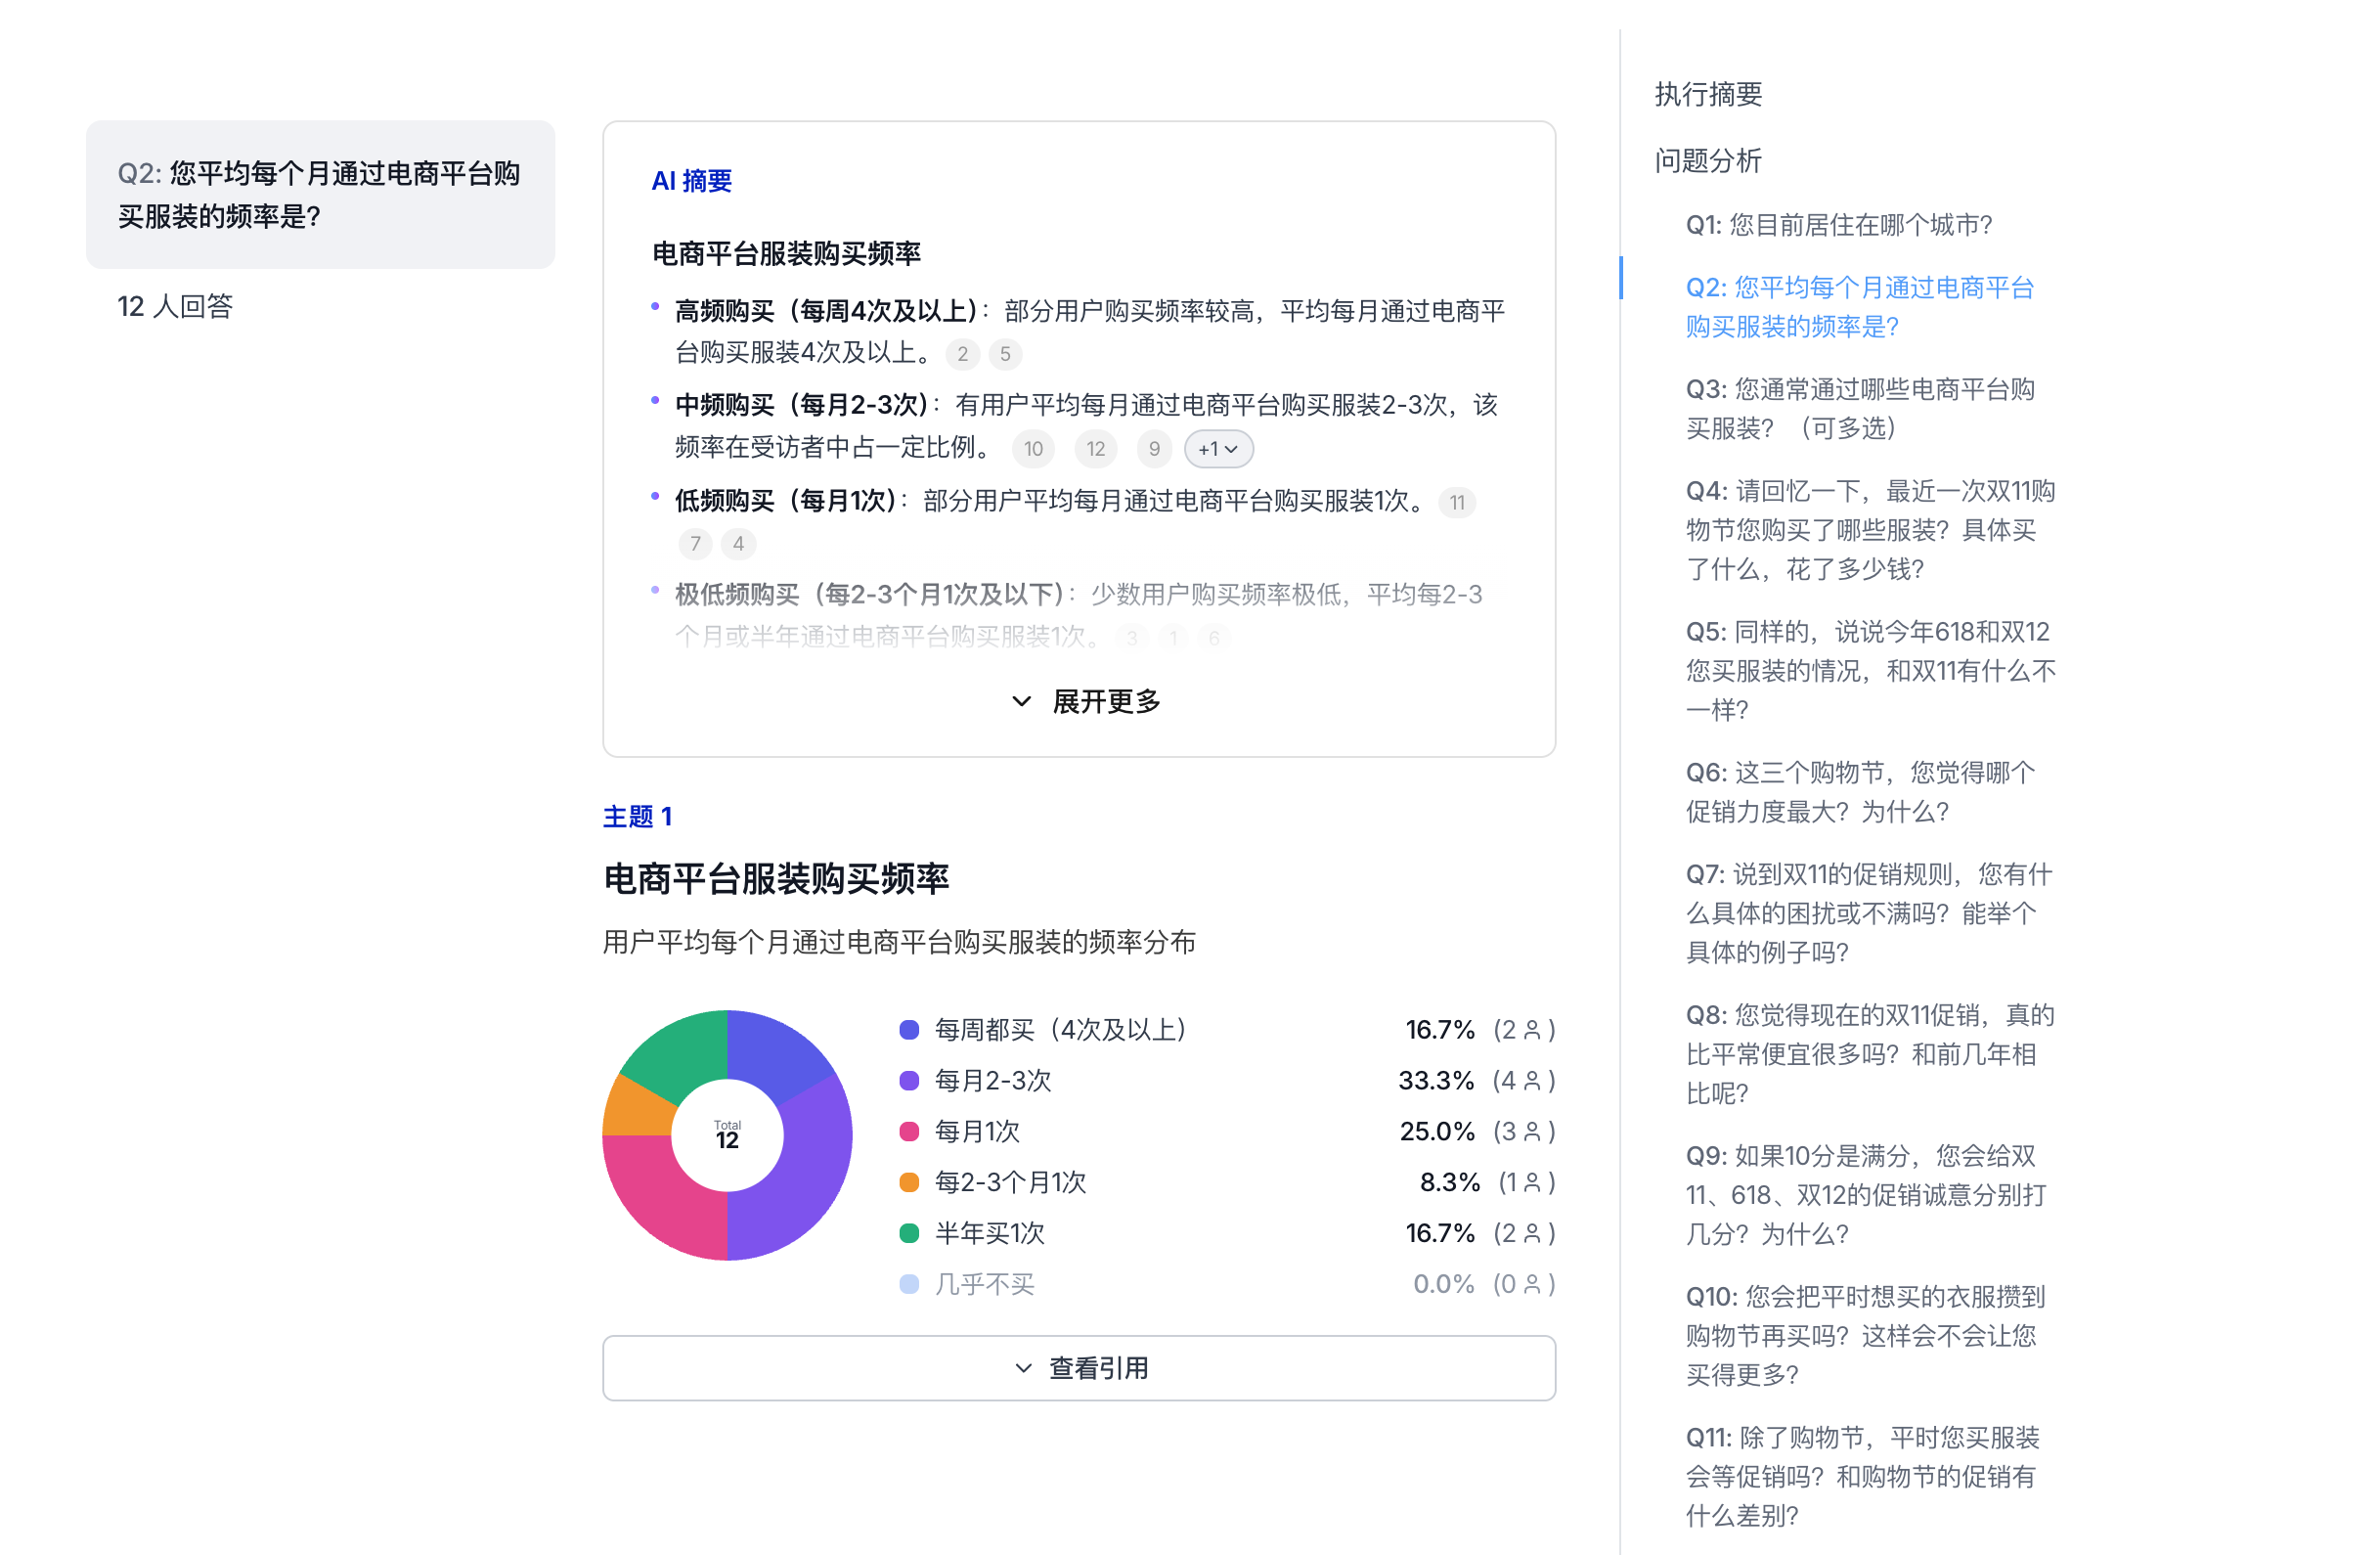Click the 主题 1 label
This screenshot has height=1555, width=2380.
637,817
